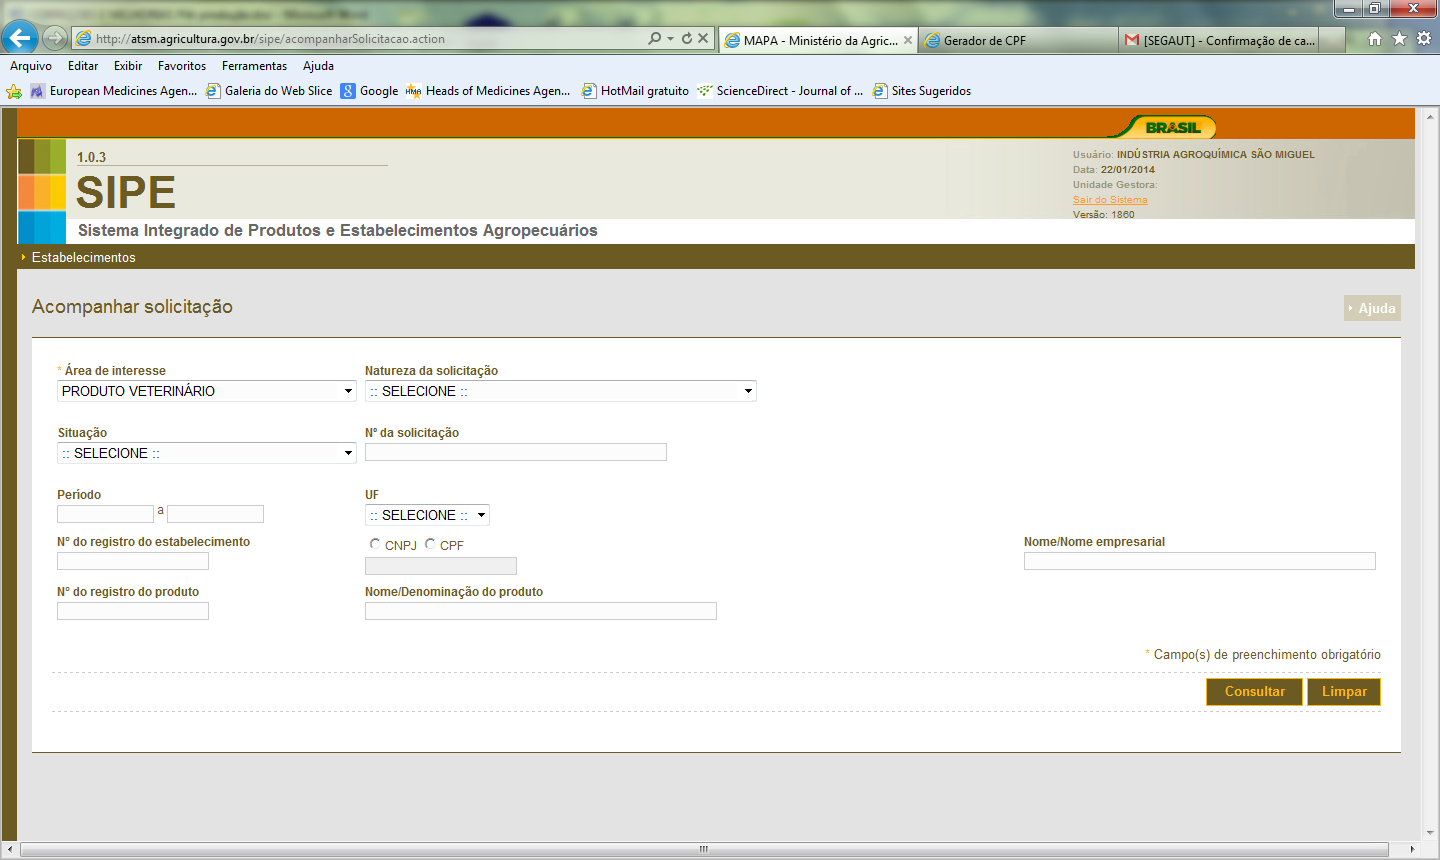Open the address bar search magnifier
1440x860 pixels.
[654, 38]
